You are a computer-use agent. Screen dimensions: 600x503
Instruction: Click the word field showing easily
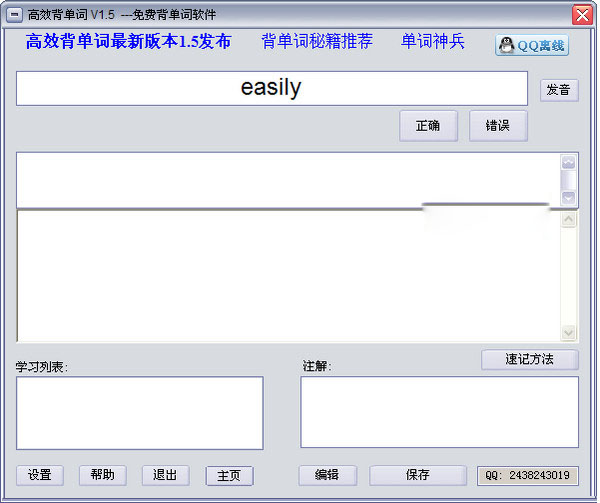271,88
